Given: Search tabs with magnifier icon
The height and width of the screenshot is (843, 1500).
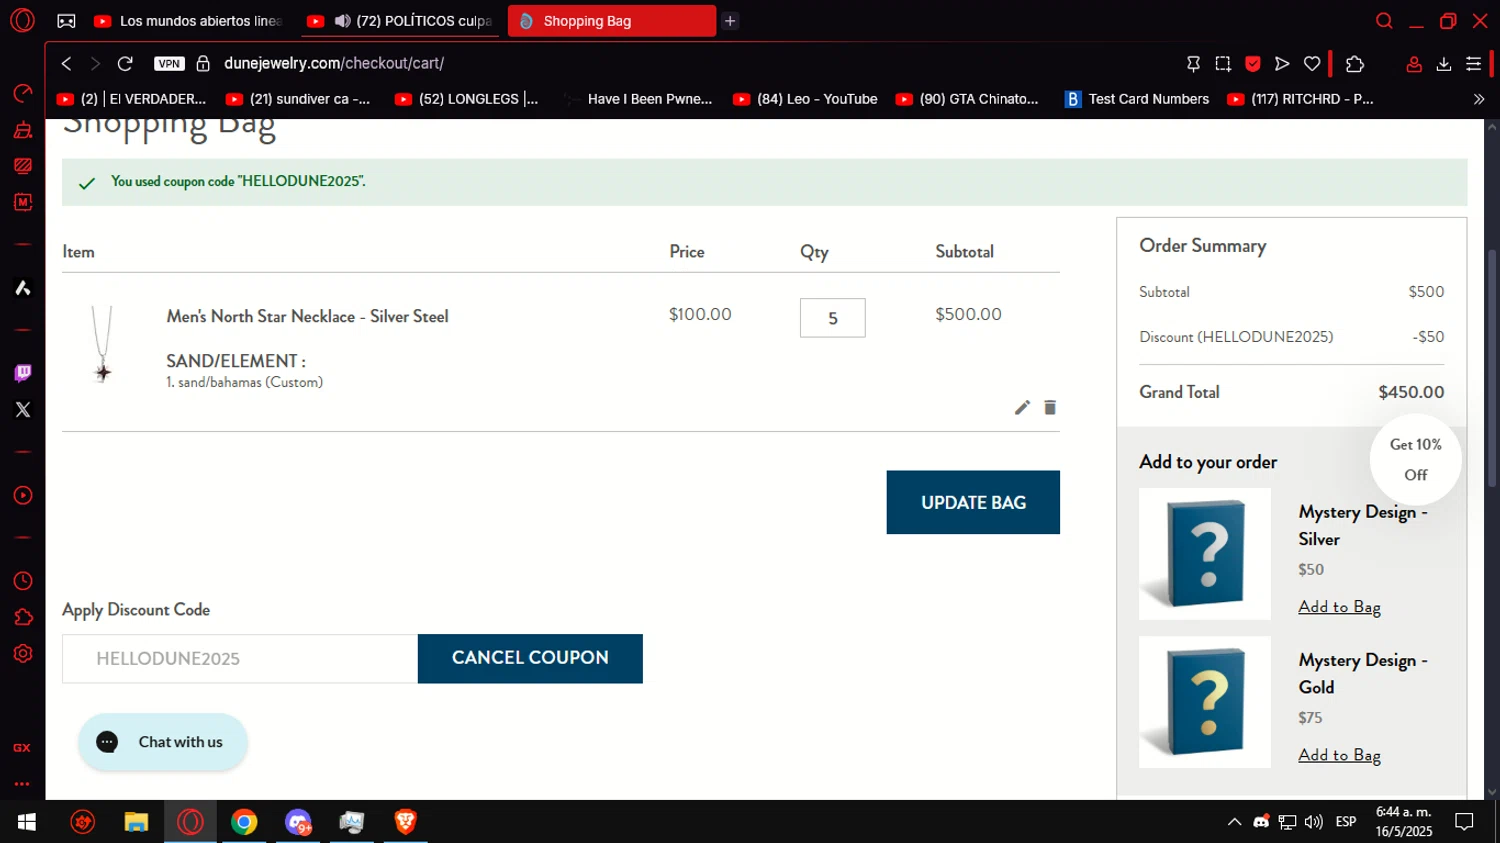Looking at the screenshot, I should point(1384,21).
